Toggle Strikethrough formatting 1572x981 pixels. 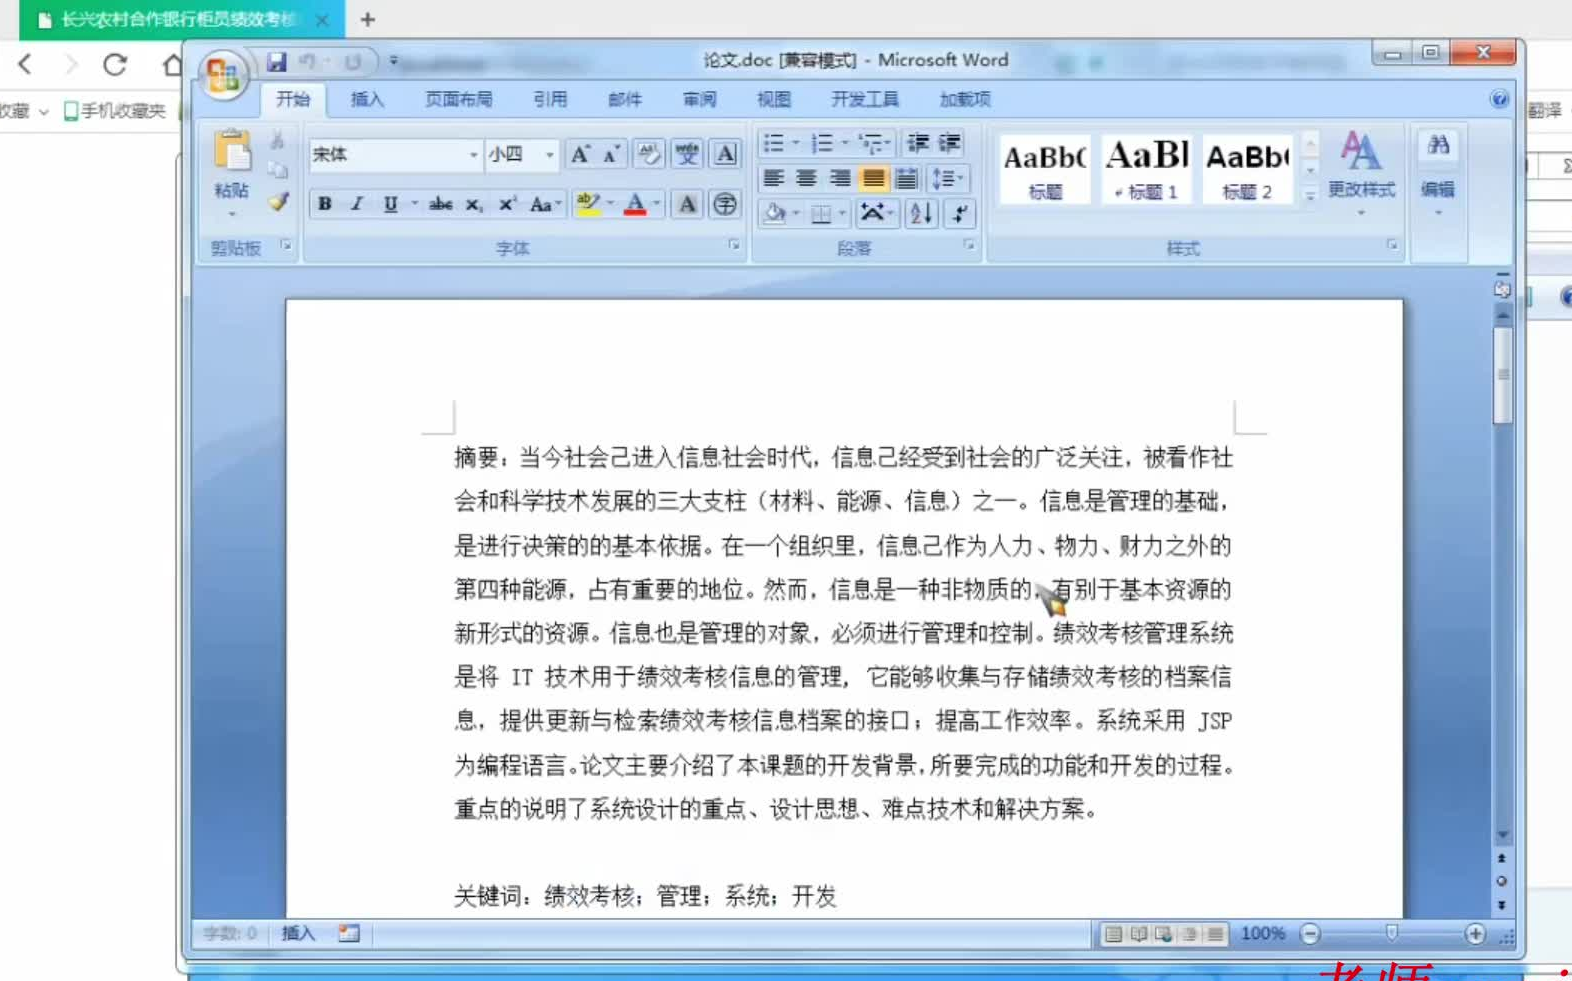point(440,204)
